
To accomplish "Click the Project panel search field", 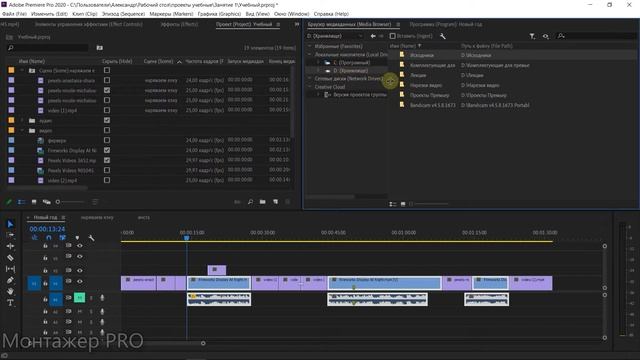I will pyautogui.click(x=48, y=48).
